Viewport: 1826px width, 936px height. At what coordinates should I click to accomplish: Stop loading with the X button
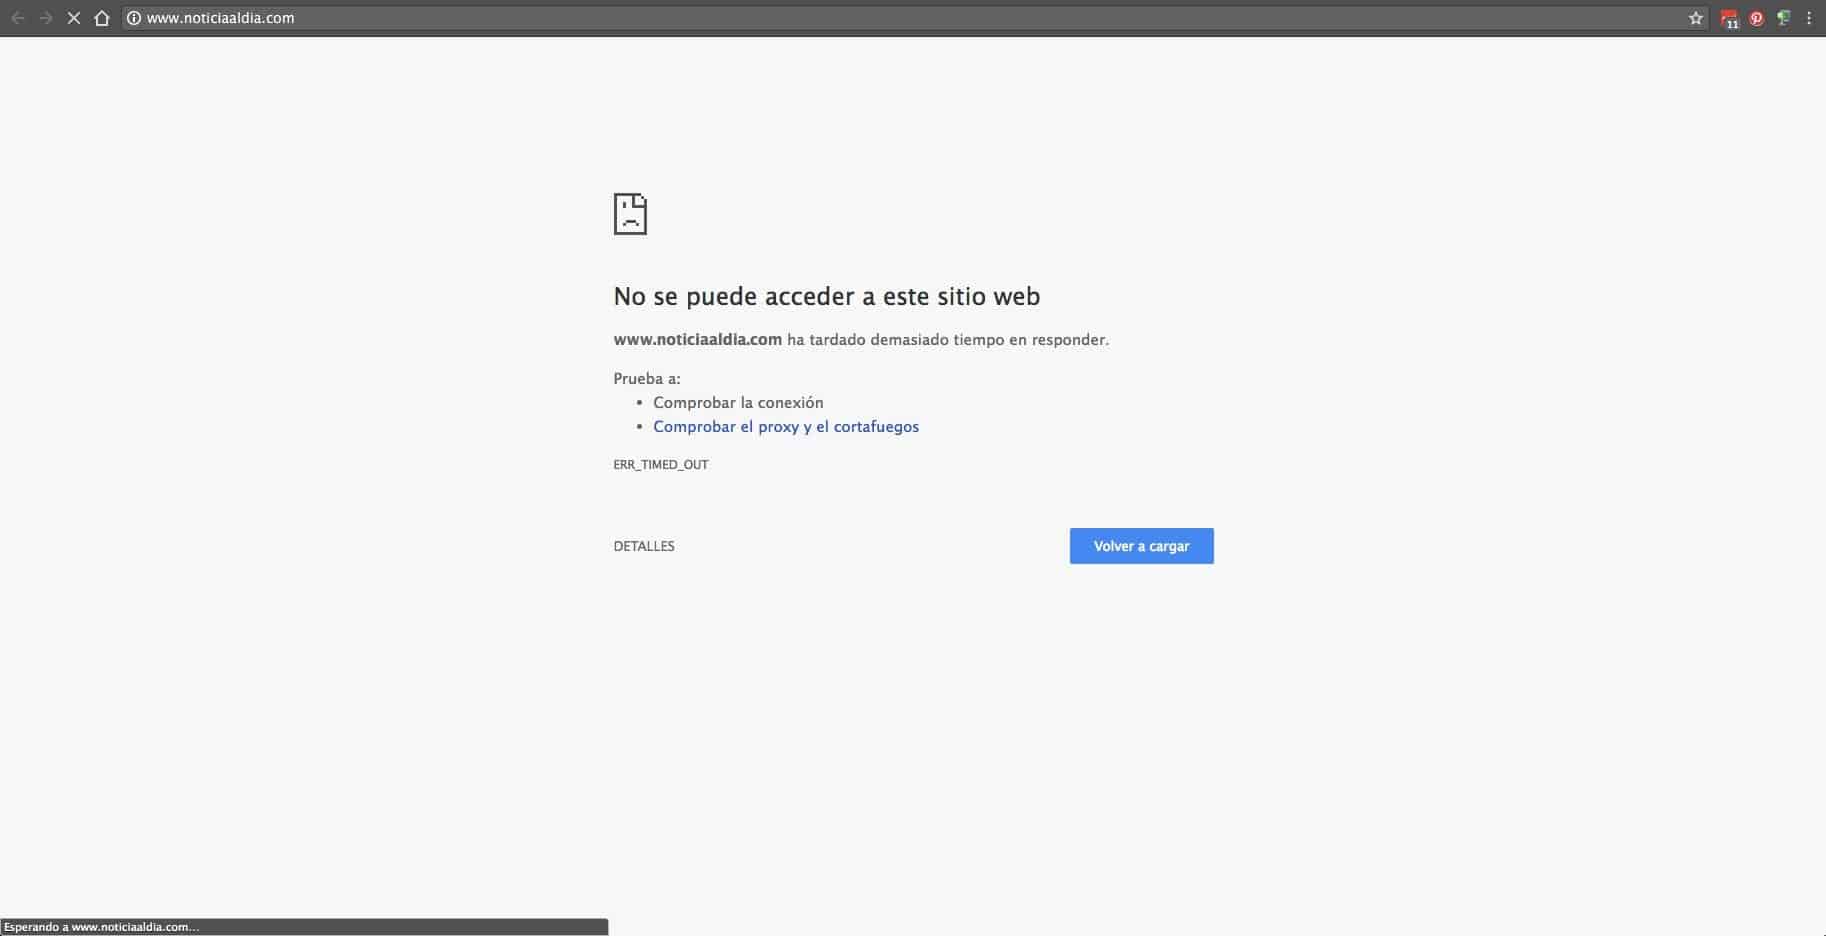click(x=73, y=18)
